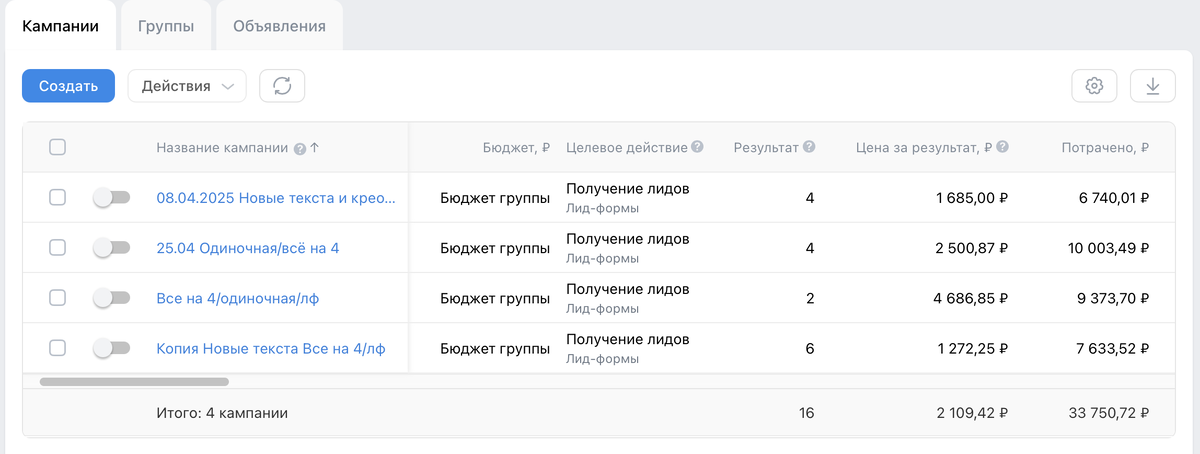Click the sort arrow in campaign name header
The image size is (1200, 454).
click(315, 148)
